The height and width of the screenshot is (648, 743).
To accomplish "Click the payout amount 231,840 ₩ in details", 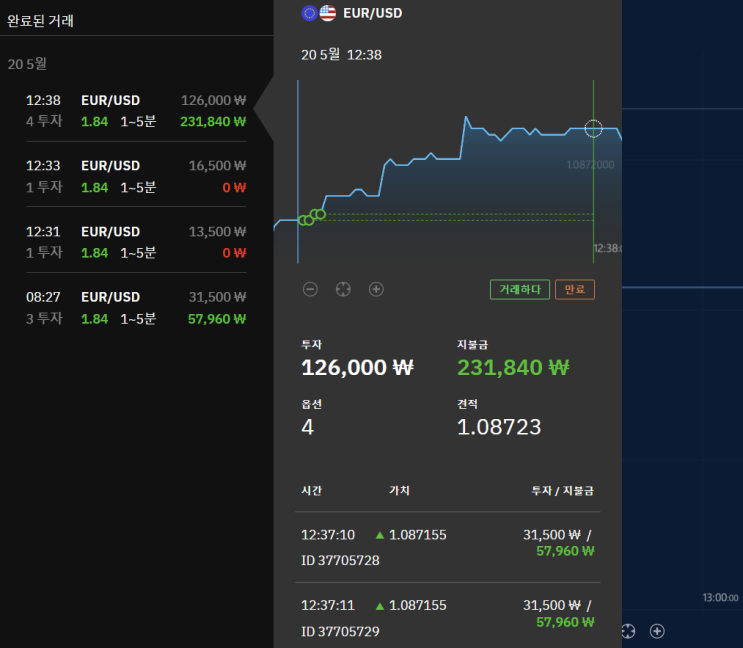I will pos(513,368).
